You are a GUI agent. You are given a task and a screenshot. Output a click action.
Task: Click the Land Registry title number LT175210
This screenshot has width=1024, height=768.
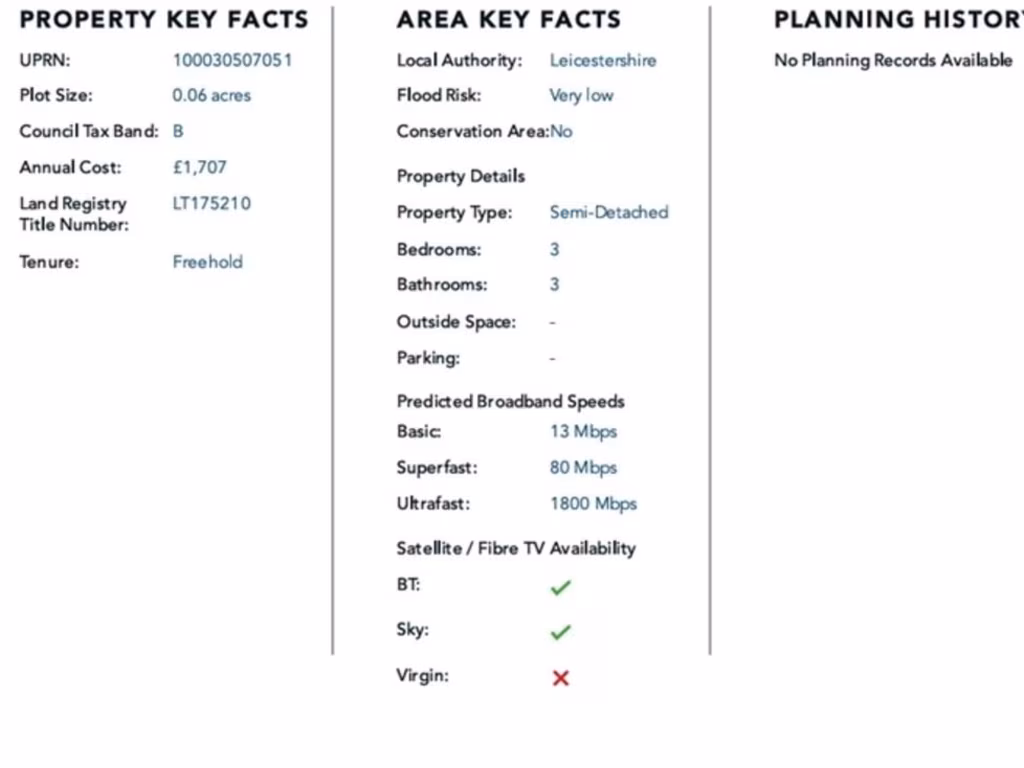click(x=211, y=204)
